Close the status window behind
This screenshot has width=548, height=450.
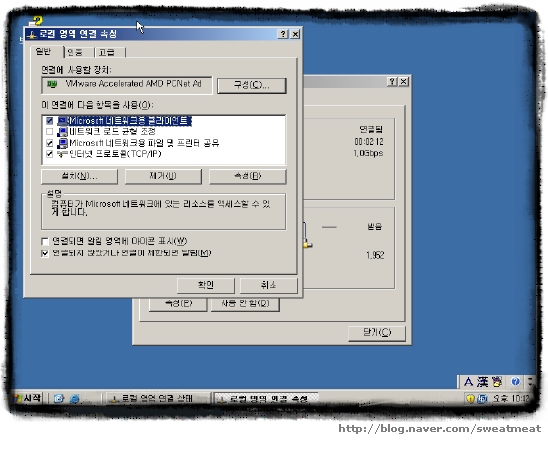[x=404, y=81]
